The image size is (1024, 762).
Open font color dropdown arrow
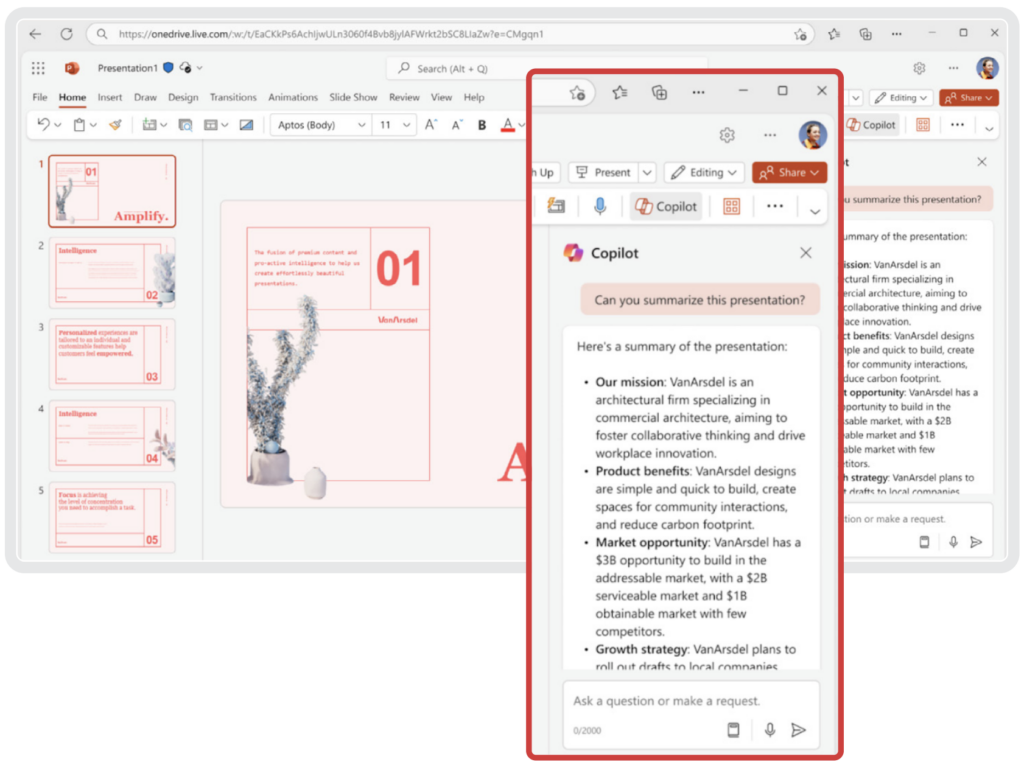pos(520,125)
